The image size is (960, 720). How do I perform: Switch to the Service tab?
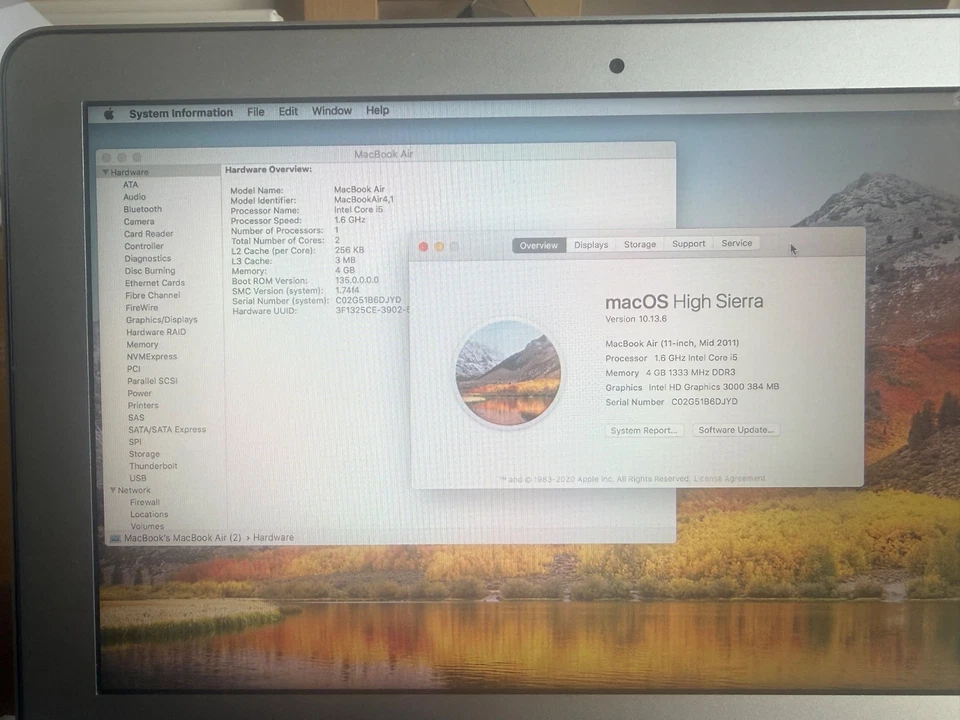(x=737, y=242)
